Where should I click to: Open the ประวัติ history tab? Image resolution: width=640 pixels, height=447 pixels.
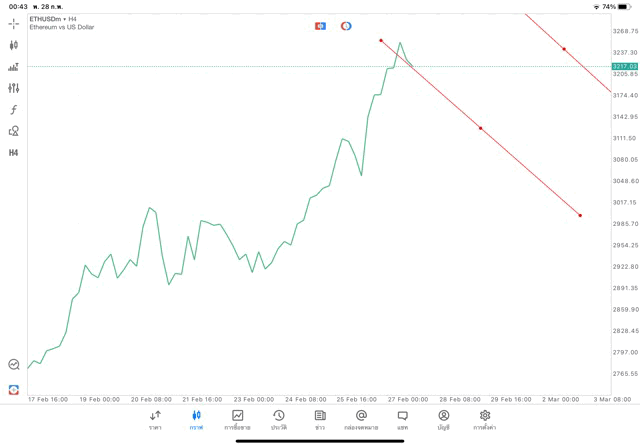point(279,420)
